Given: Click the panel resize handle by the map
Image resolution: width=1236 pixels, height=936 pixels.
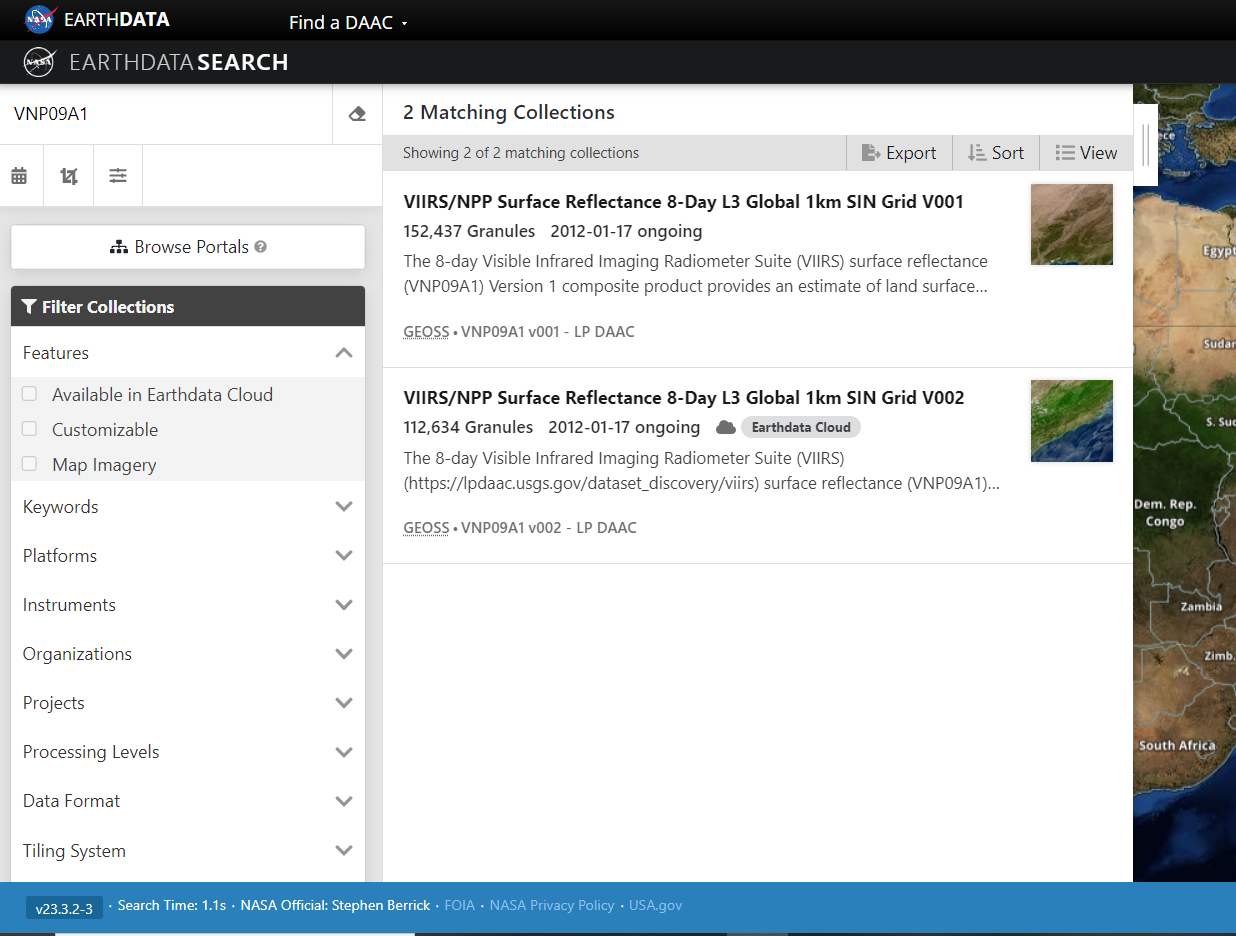Looking at the screenshot, I should tap(1146, 145).
